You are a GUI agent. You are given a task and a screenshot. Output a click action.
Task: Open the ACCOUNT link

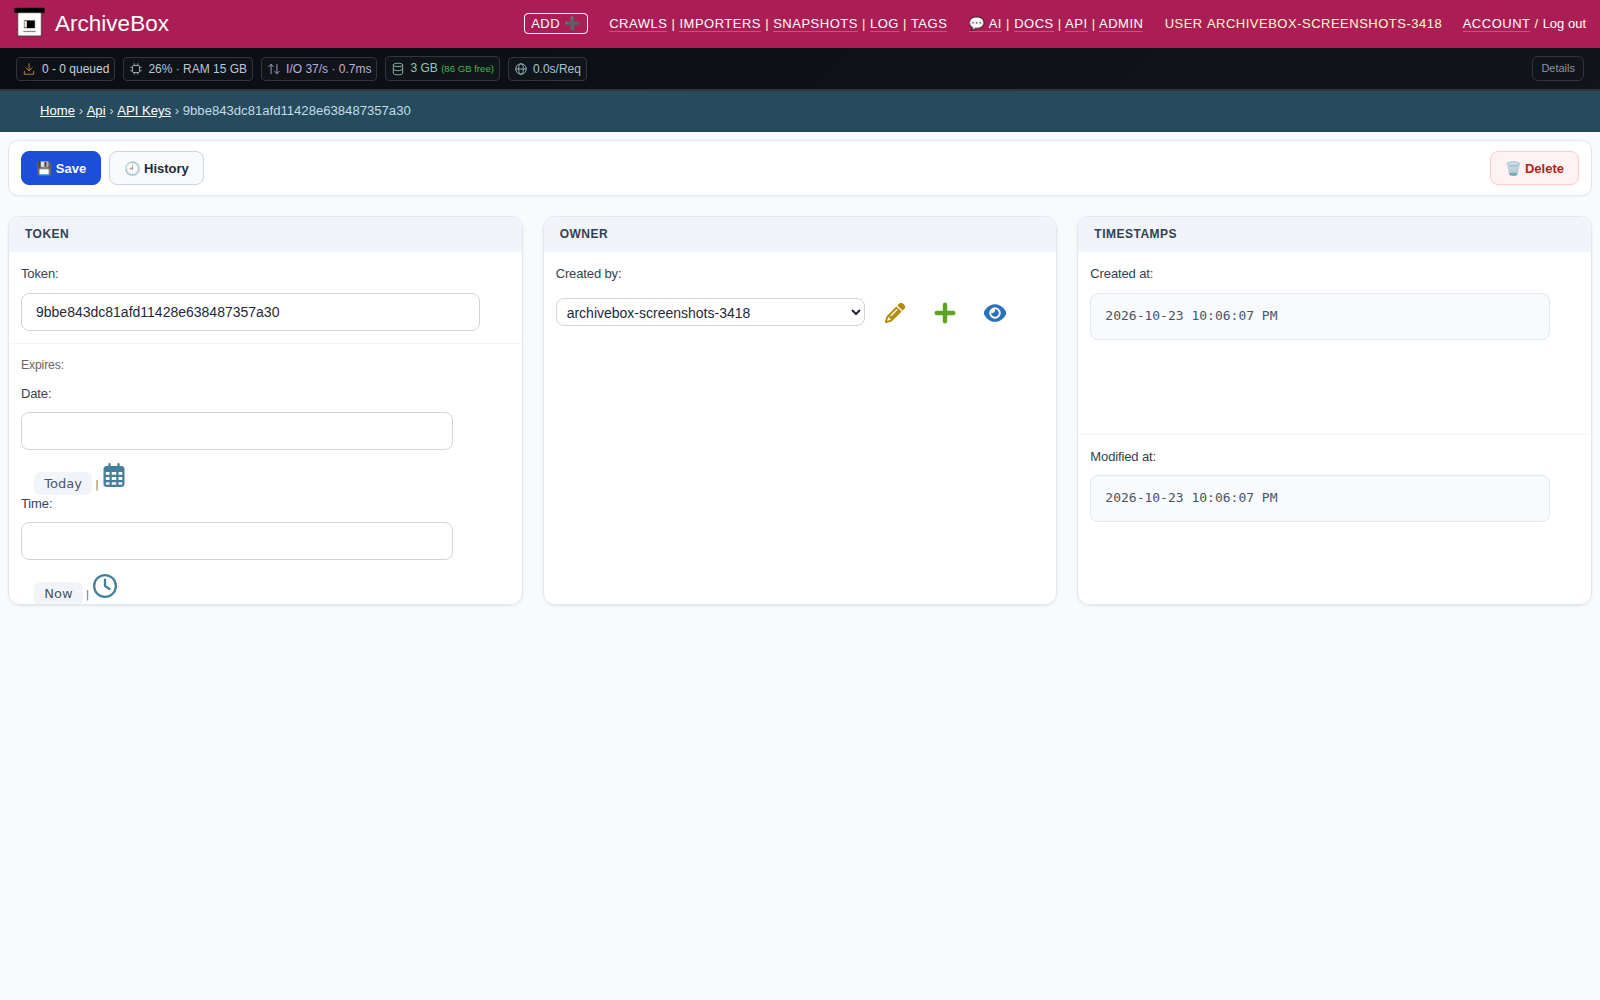point(1496,23)
